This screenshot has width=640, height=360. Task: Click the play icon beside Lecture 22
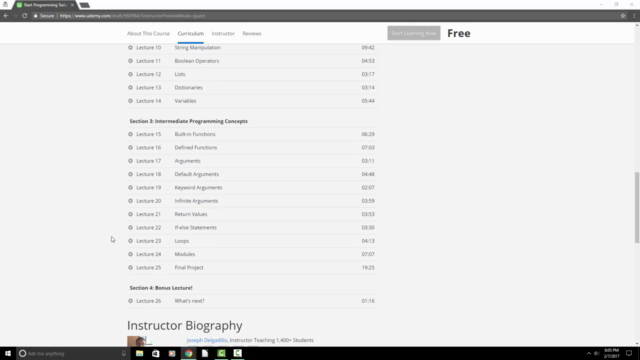click(130, 227)
